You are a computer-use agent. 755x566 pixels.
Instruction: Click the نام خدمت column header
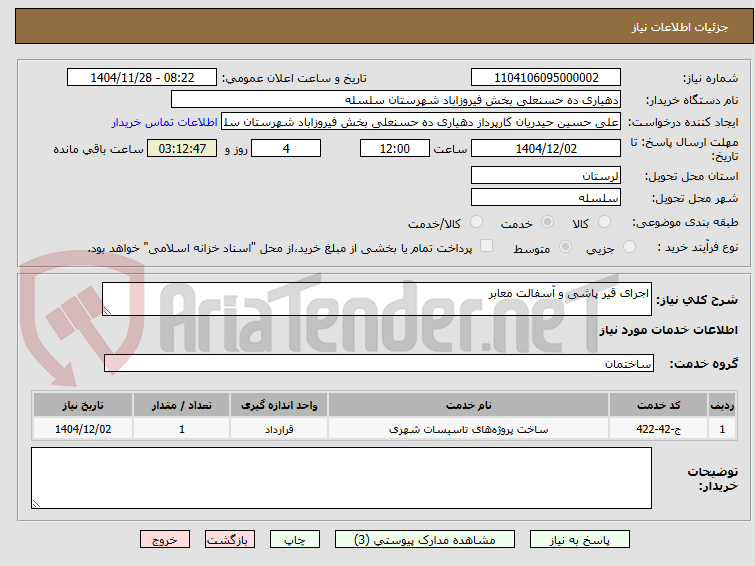pos(469,405)
